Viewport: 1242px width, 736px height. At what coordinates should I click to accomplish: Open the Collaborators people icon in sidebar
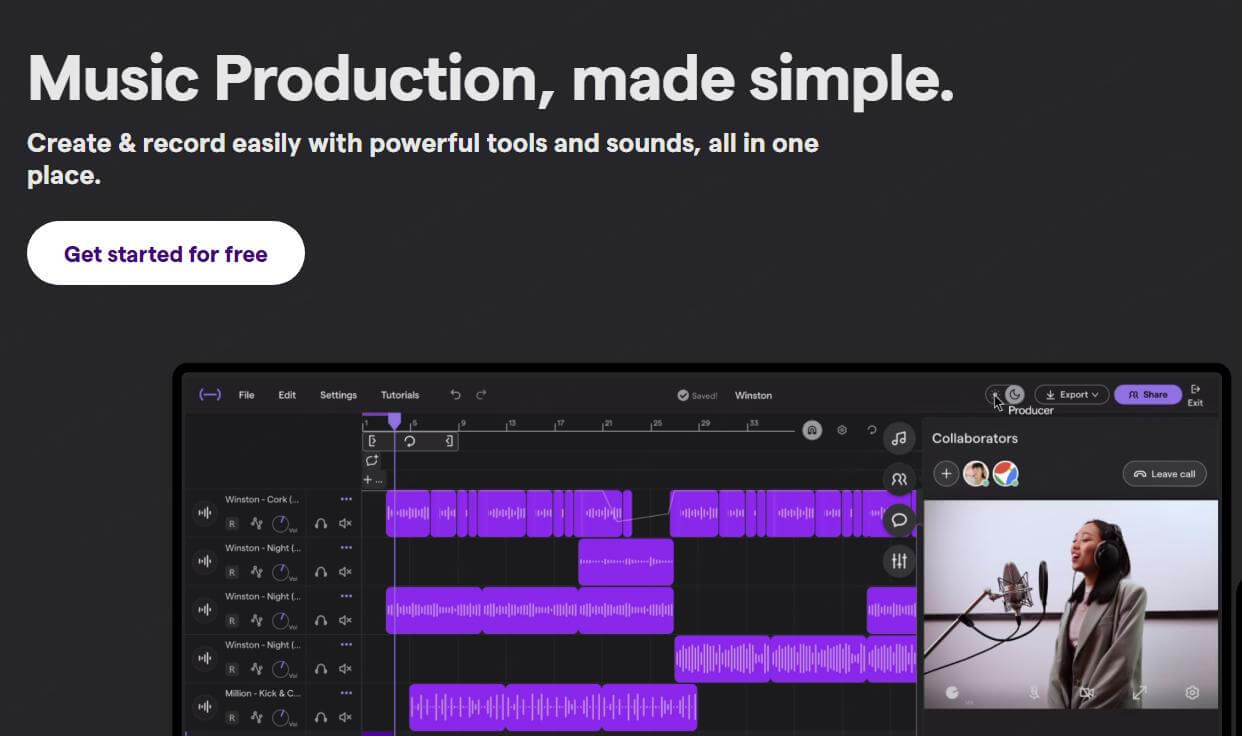[899, 478]
